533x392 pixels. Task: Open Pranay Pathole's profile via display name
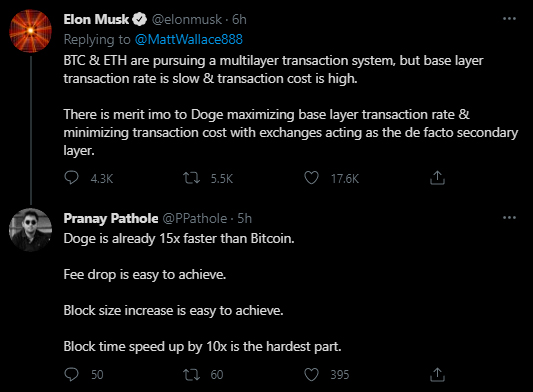click(x=111, y=218)
